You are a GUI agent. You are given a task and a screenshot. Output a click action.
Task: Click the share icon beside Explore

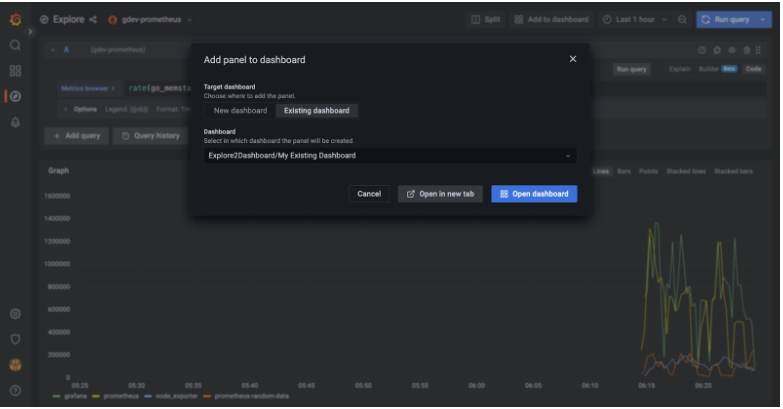(93, 19)
